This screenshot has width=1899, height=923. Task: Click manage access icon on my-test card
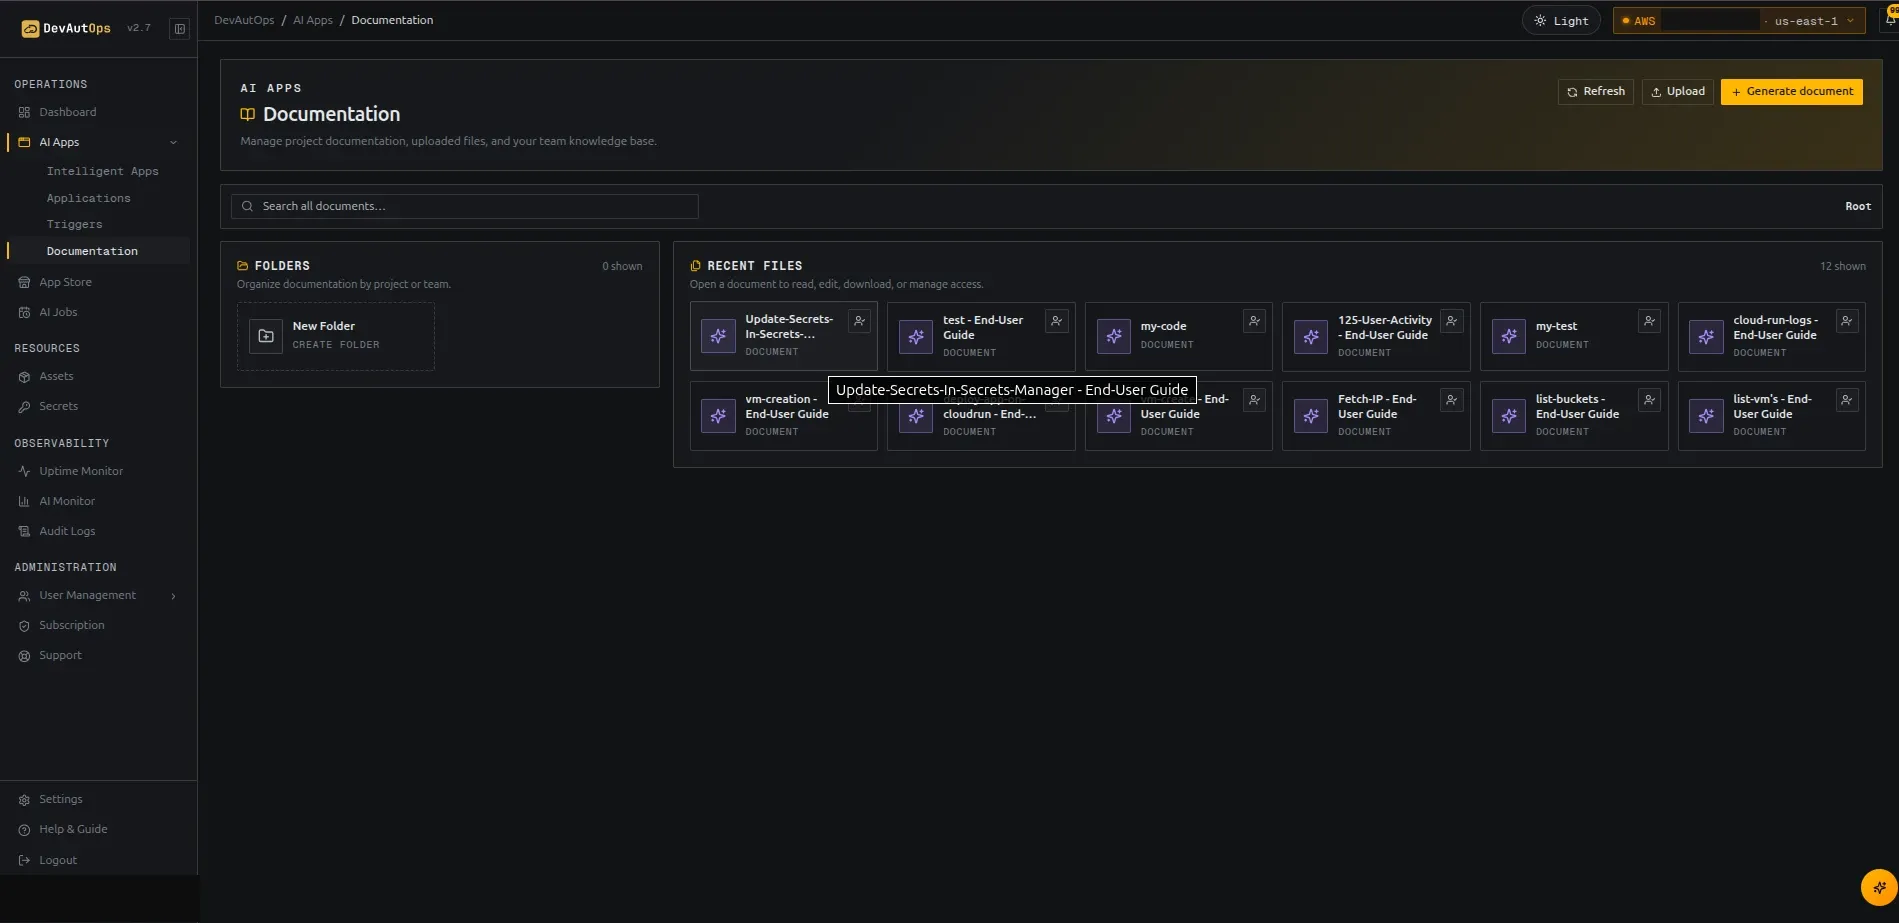click(x=1649, y=321)
